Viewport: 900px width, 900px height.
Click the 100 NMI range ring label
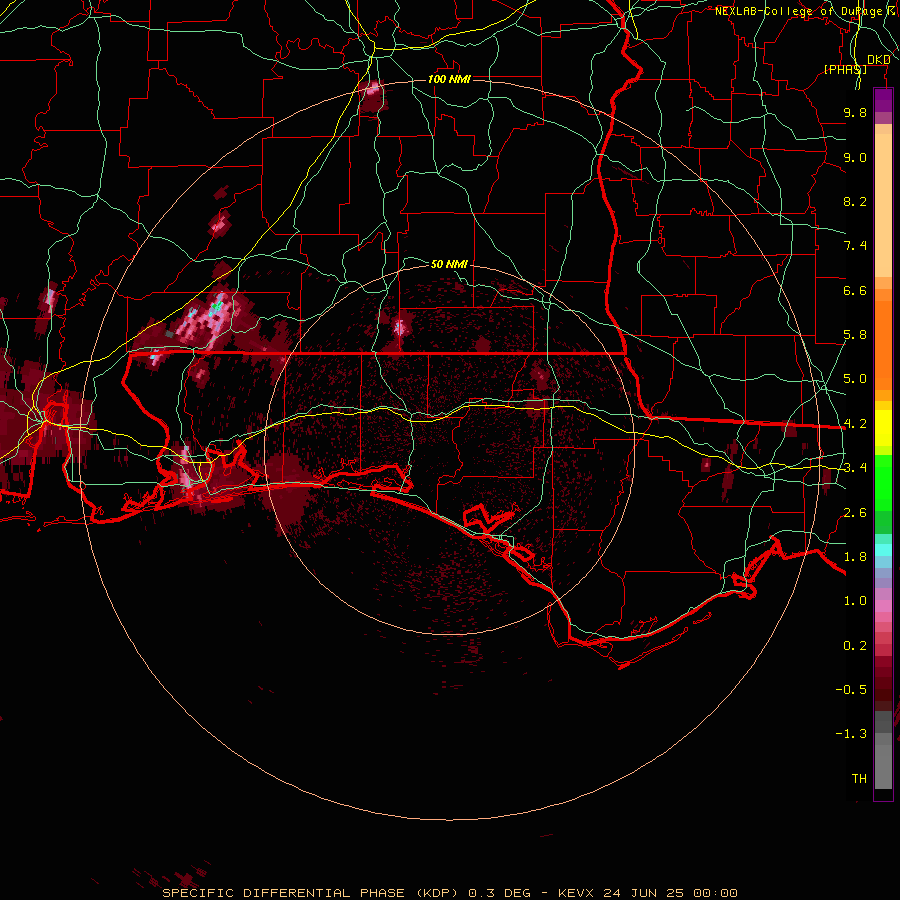449,79
